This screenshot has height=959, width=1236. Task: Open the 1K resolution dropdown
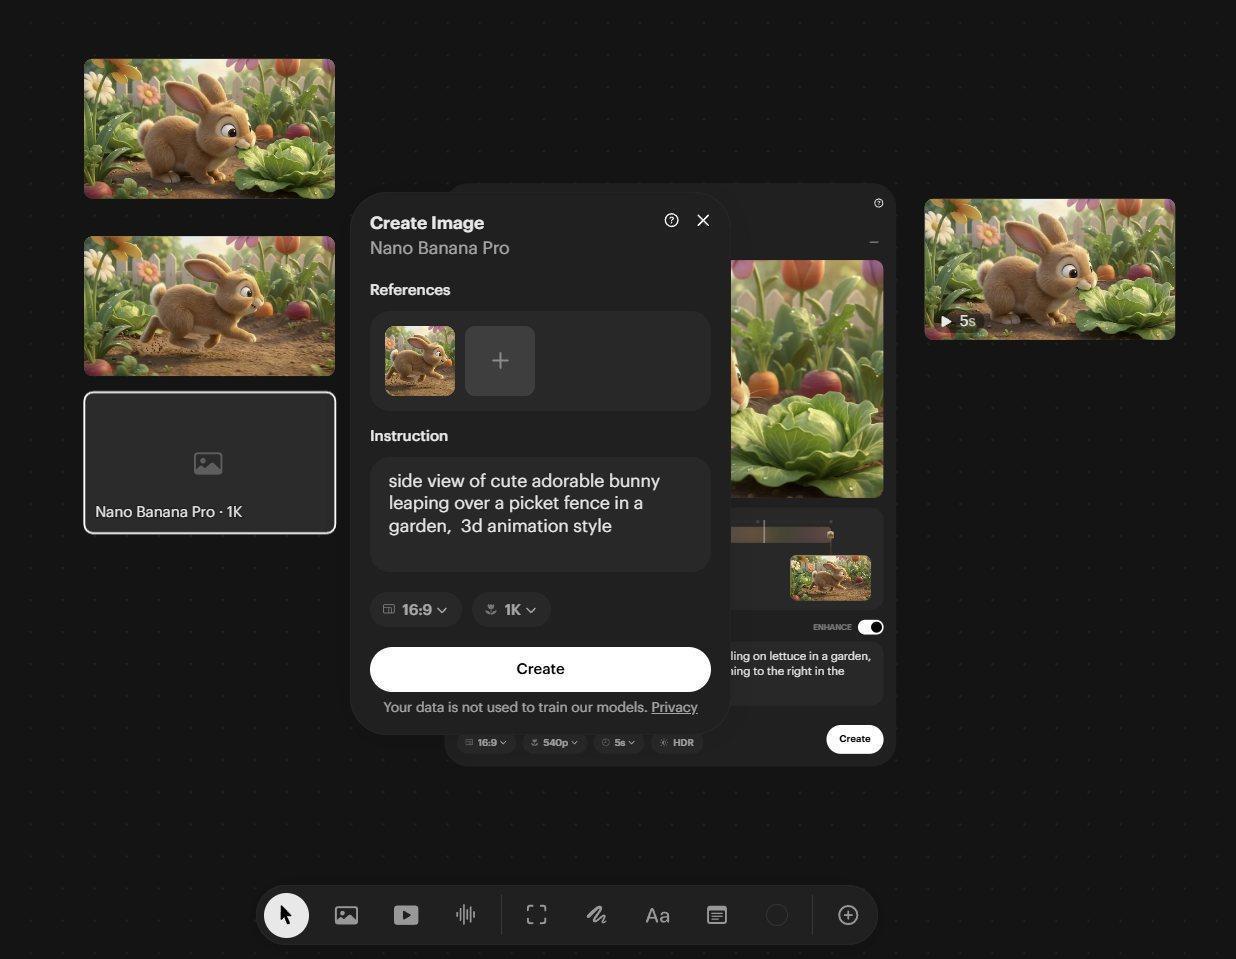pos(511,610)
